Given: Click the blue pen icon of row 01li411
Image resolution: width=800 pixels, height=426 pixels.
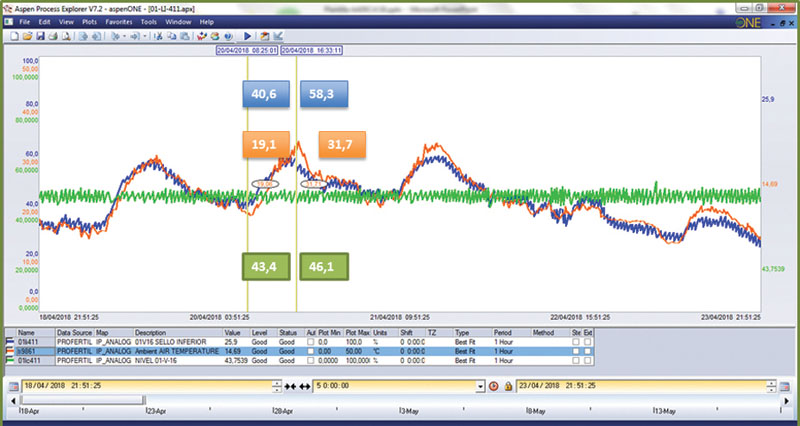Looking at the screenshot, I should (10, 342).
